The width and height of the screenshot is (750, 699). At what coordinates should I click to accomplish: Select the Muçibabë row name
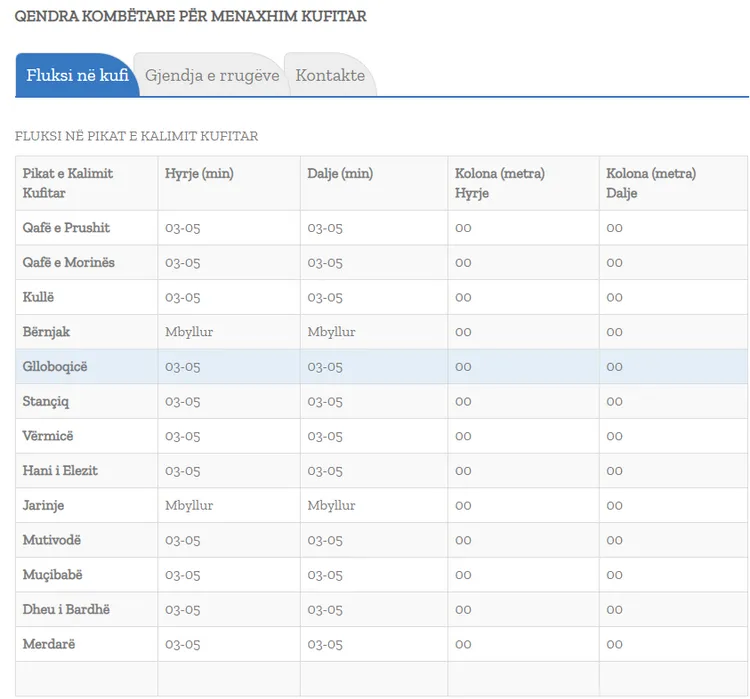click(52, 575)
